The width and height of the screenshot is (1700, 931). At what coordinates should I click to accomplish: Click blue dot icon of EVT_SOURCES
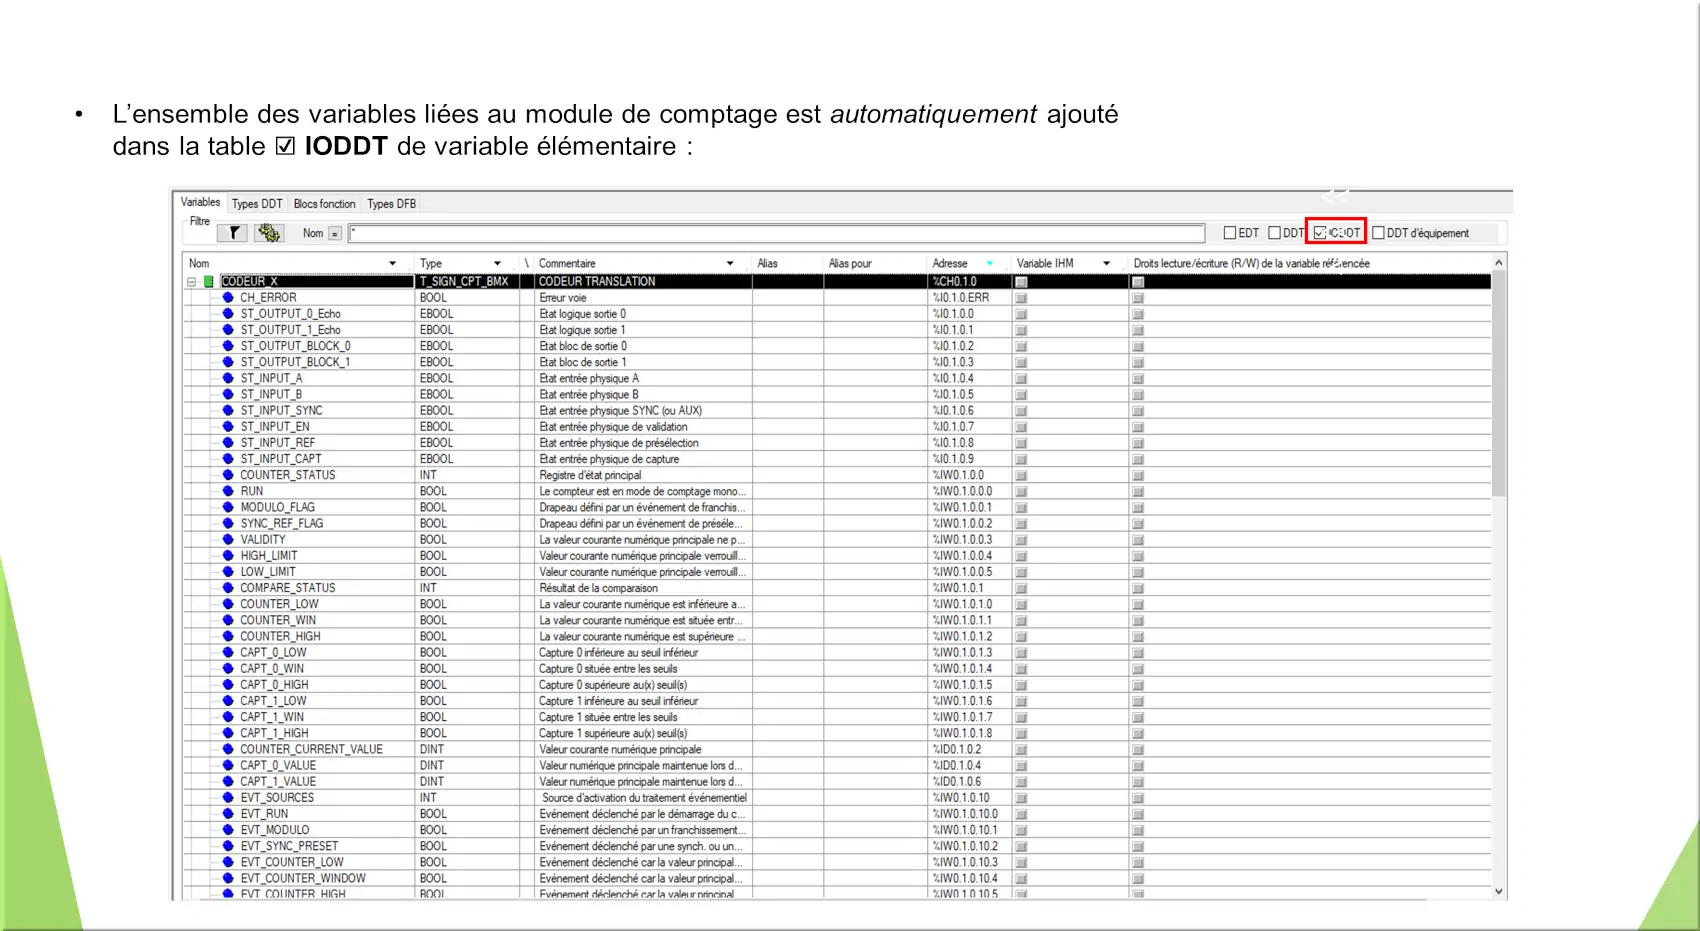point(228,798)
